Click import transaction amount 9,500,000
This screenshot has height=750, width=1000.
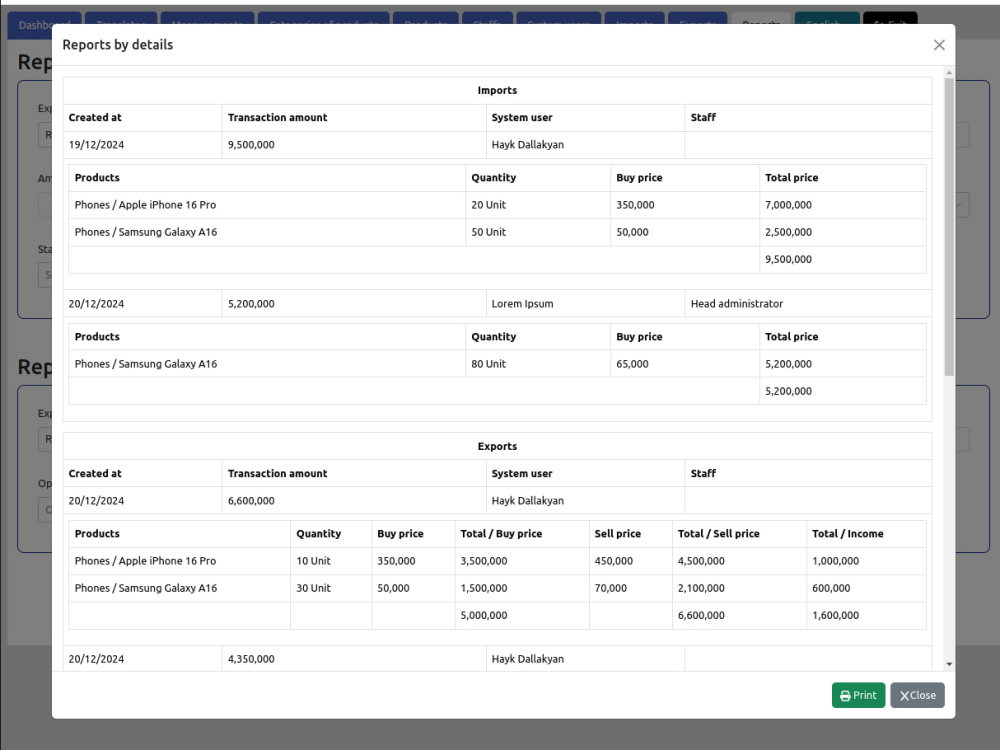click(251, 145)
